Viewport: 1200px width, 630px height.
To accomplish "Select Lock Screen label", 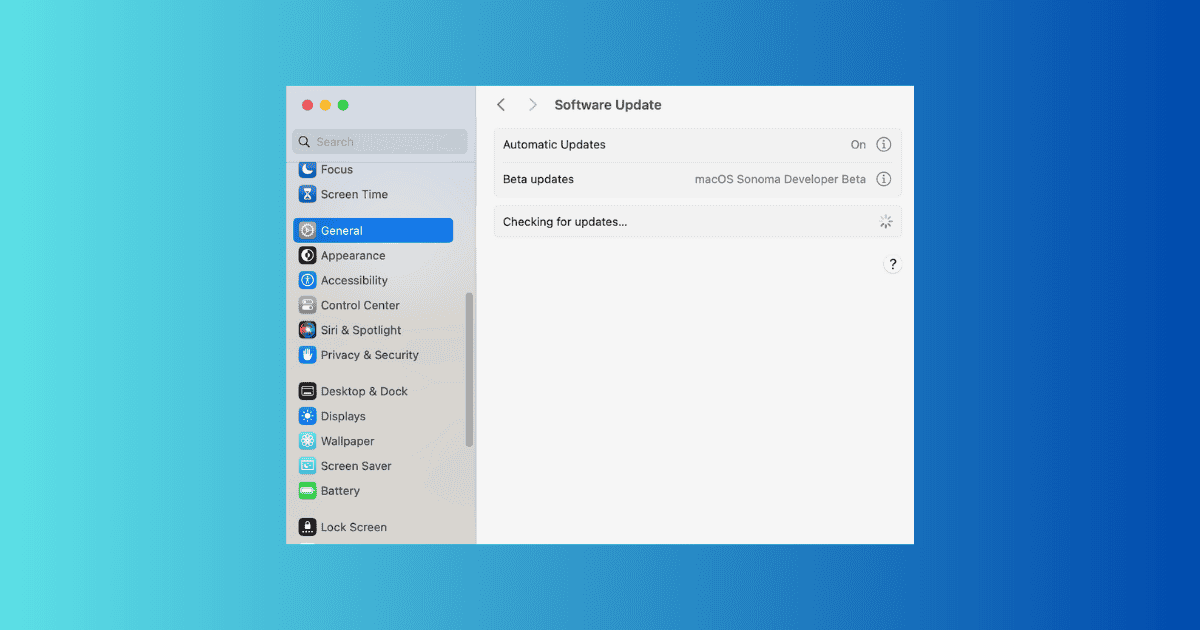I will coord(354,527).
